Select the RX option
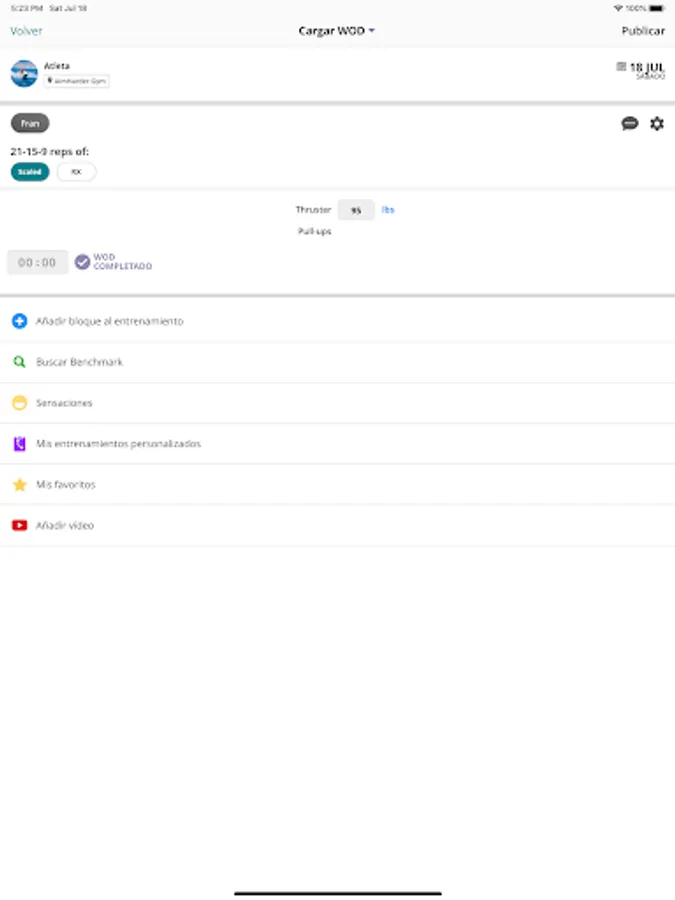The width and height of the screenshot is (675, 900). (x=76, y=172)
